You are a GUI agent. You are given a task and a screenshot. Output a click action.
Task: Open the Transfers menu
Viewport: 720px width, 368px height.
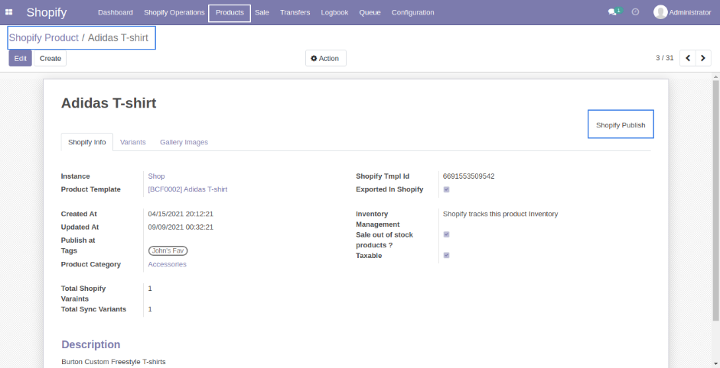coord(295,12)
